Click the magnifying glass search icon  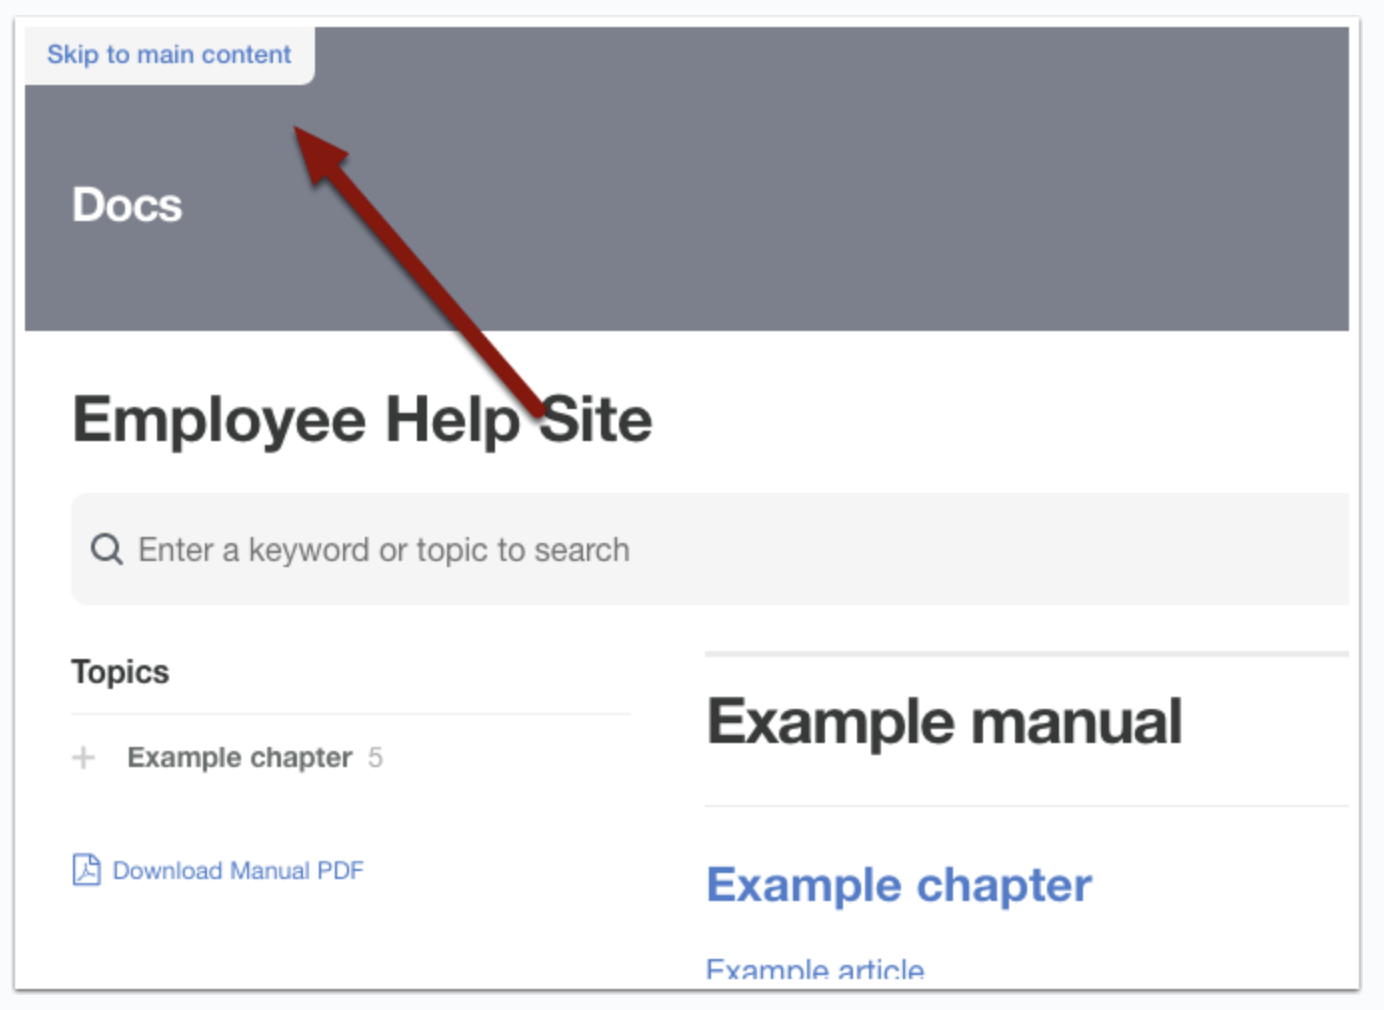[106, 549]
